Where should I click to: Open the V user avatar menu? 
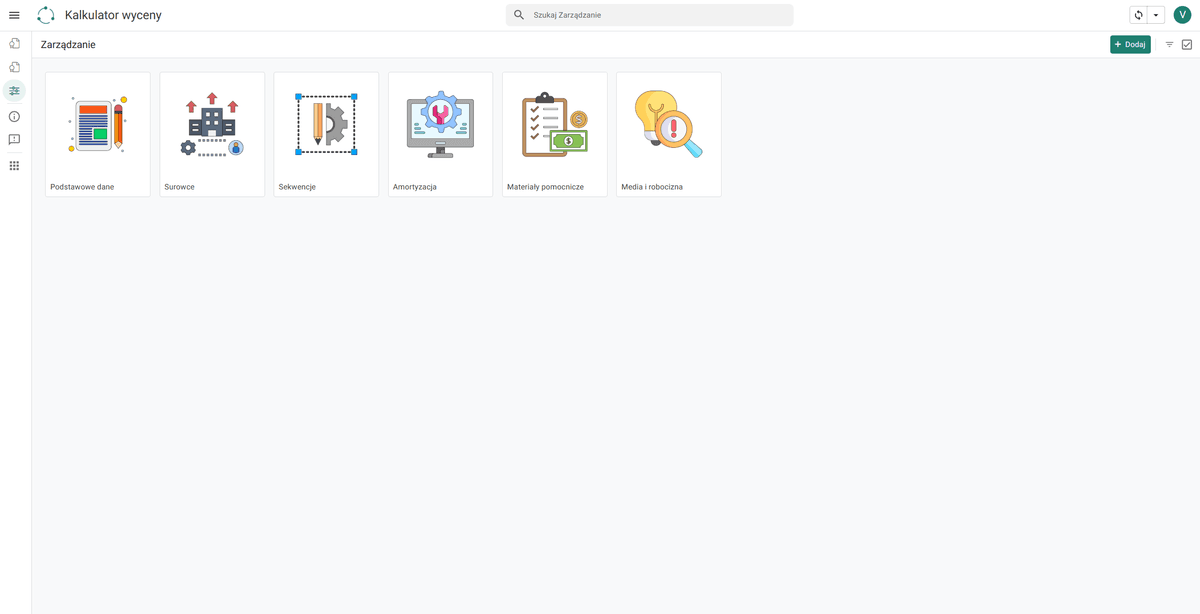click(1183, 15)
